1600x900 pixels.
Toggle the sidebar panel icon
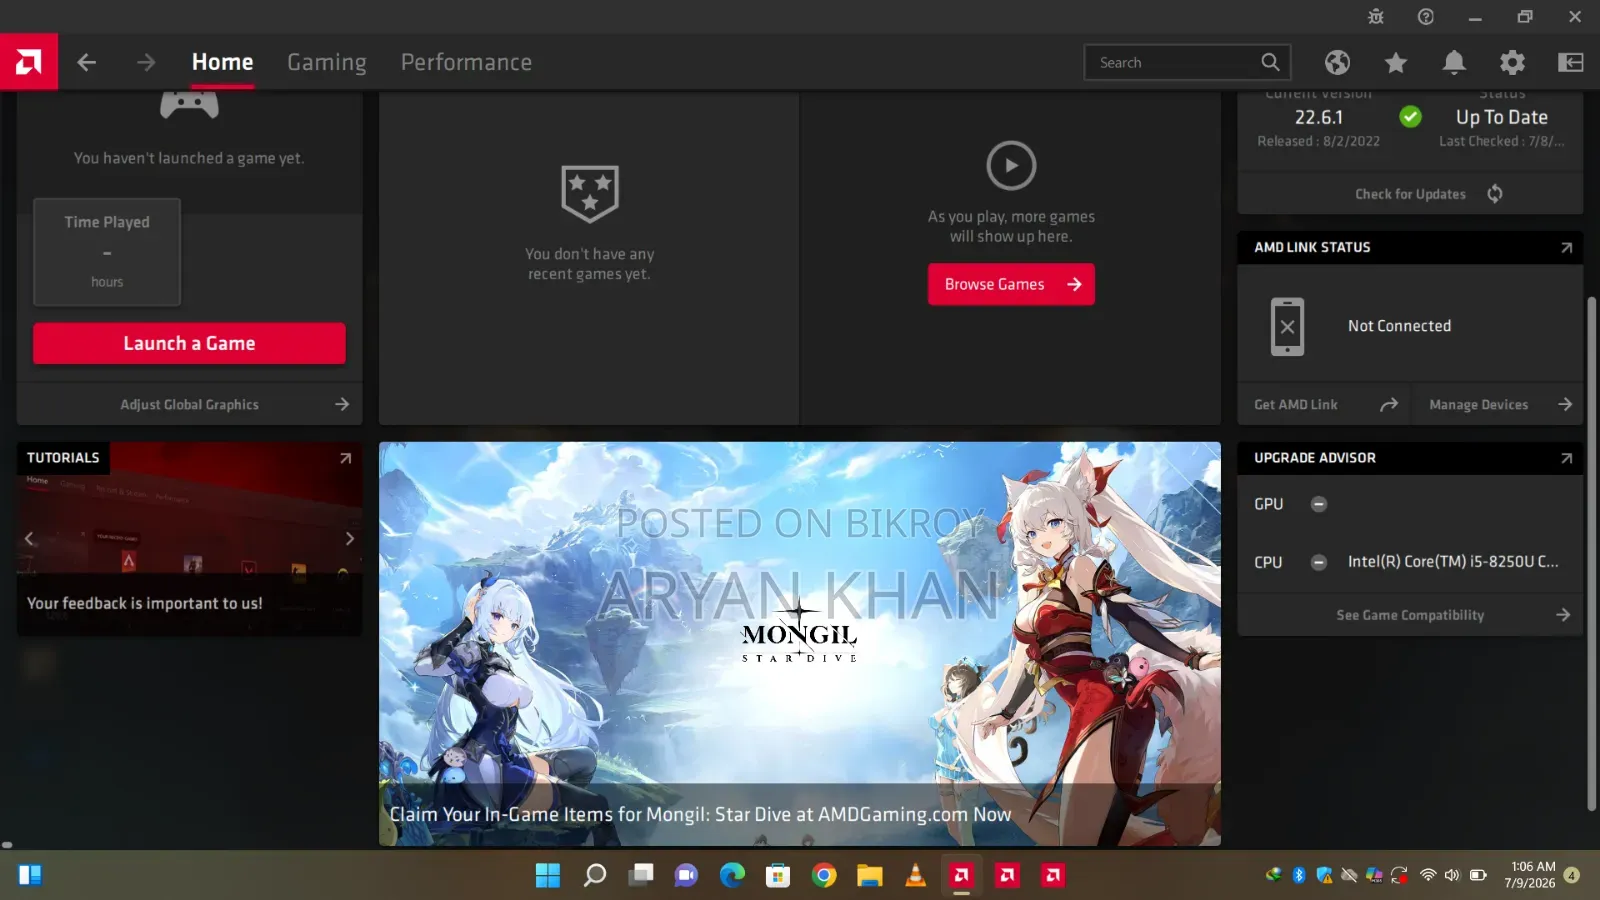tap(1571, 63)
